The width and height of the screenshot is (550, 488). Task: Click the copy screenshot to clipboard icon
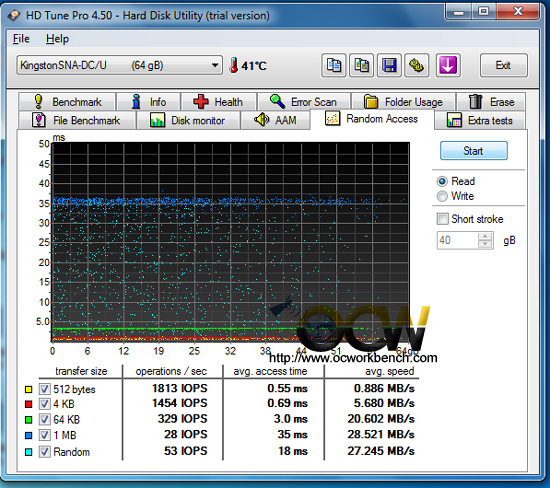[362, 65]
